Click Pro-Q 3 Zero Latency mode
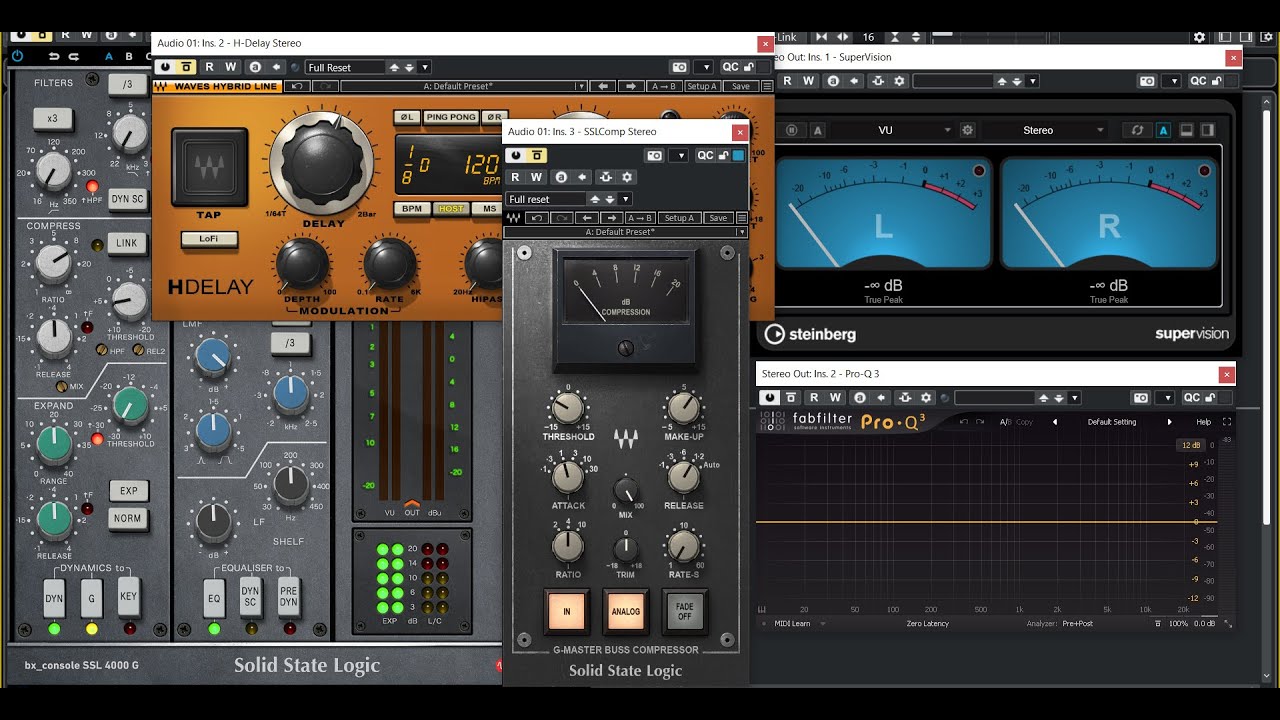The image size is (1280, 720). (927, 623)
